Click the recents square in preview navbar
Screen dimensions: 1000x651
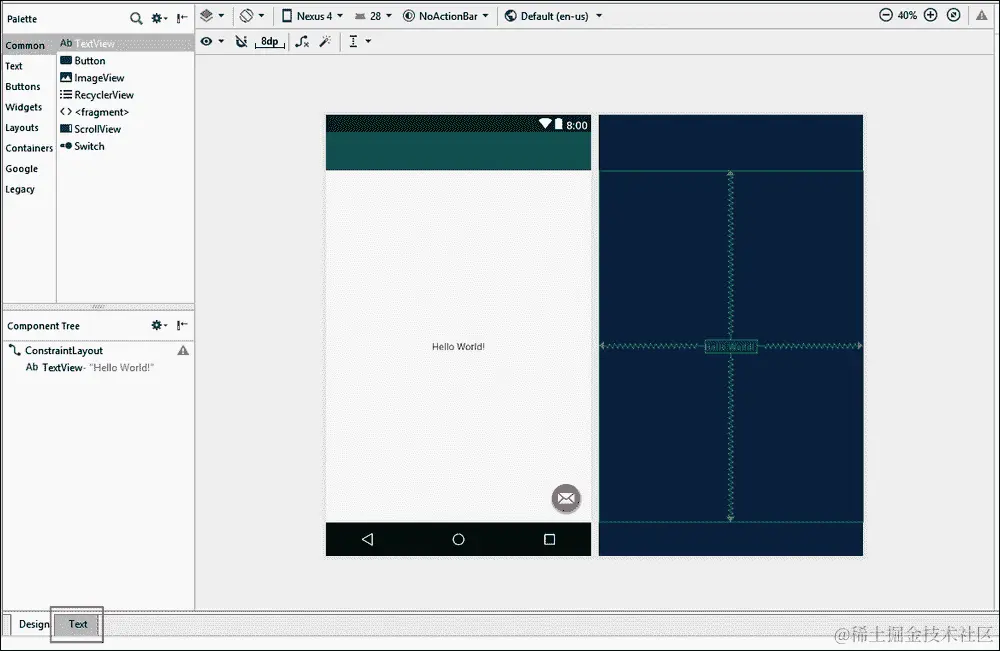pyautogui.click(x=549, y=539)
